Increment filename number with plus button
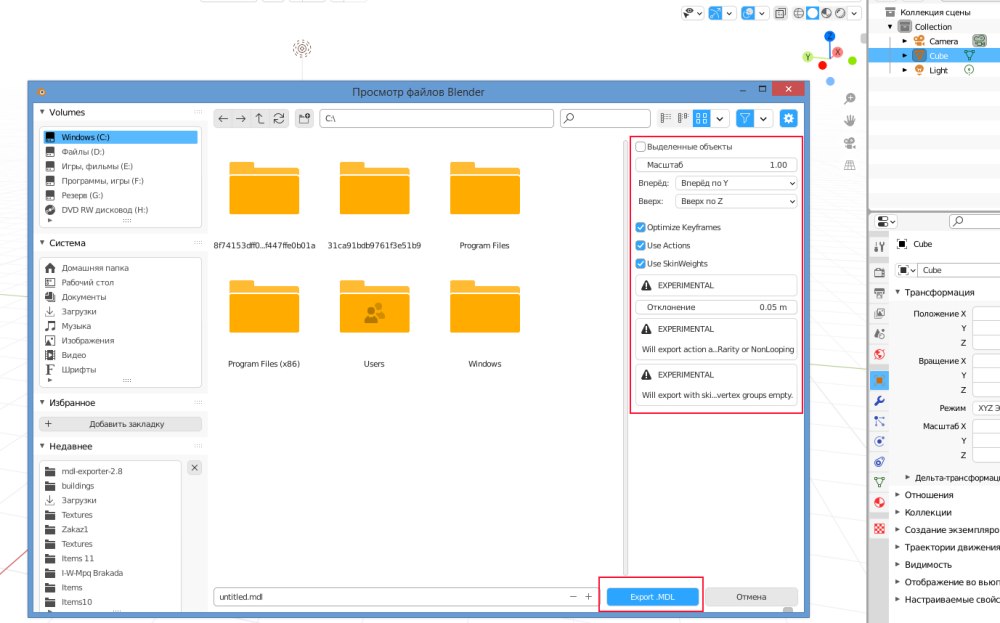Viewport: 1000px width, 623px height. [588, 597]
